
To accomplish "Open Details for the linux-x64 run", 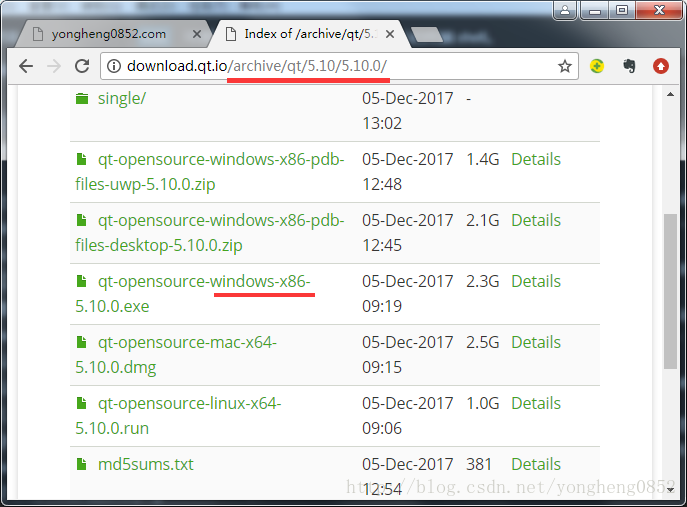I will pyautogui.click(x=536, y=403).
